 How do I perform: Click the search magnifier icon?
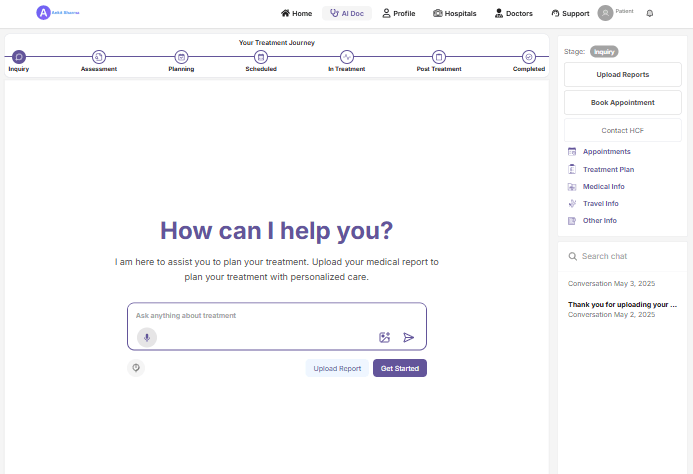click(x=572, y=256)
